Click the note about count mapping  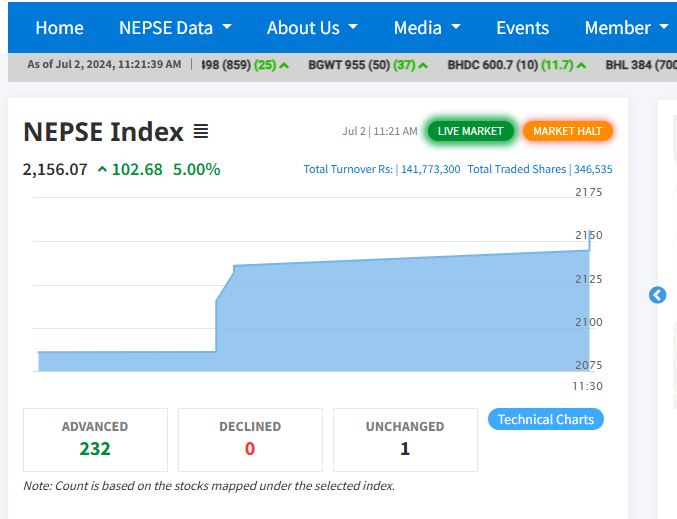pos(209,486)
